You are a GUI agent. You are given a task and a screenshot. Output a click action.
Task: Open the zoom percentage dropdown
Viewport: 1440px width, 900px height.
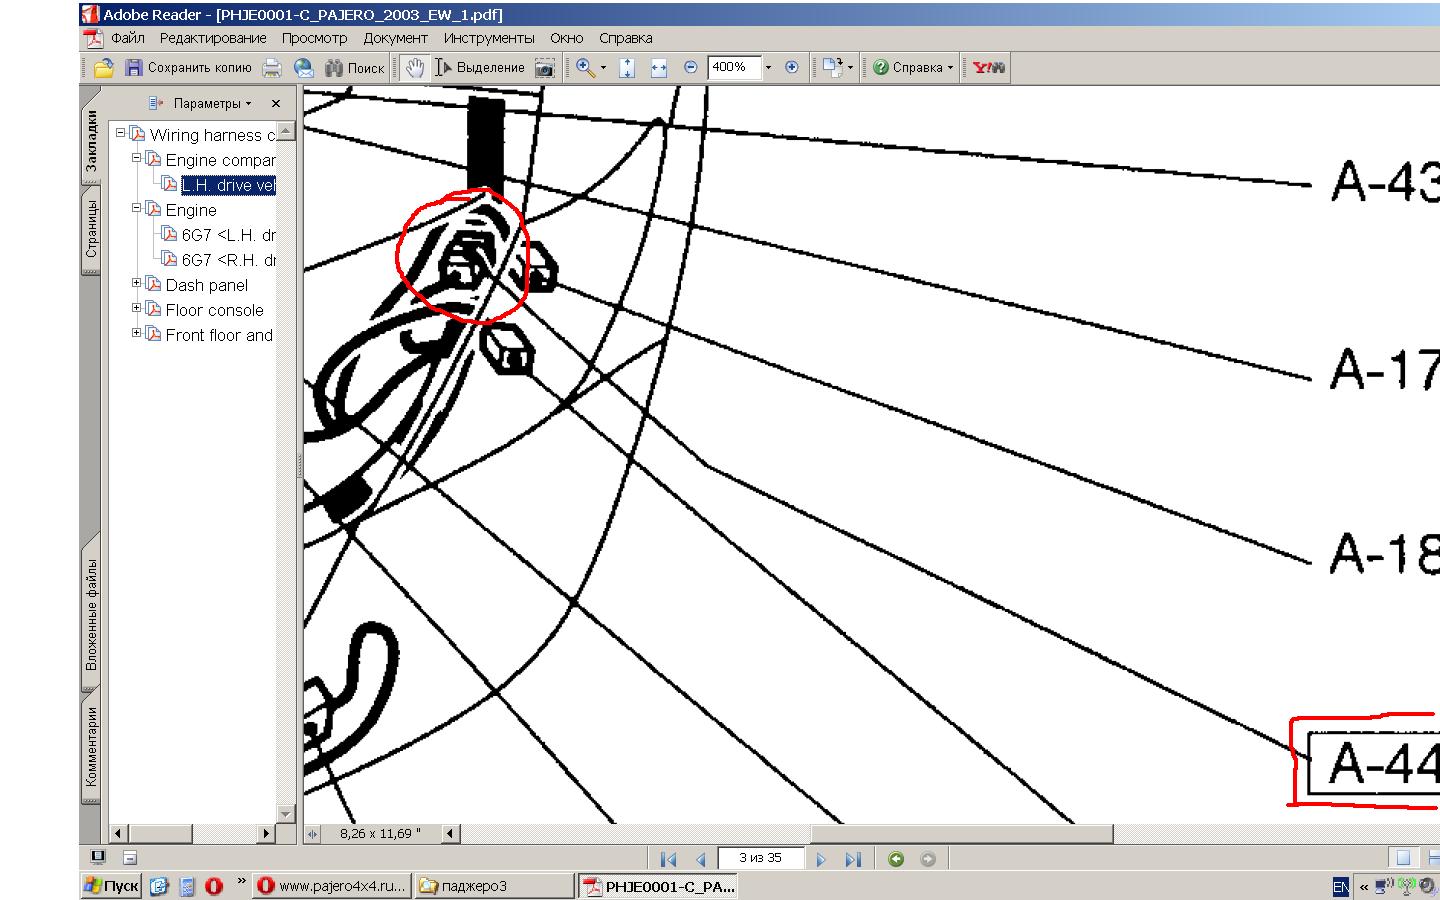click(768, 68)
